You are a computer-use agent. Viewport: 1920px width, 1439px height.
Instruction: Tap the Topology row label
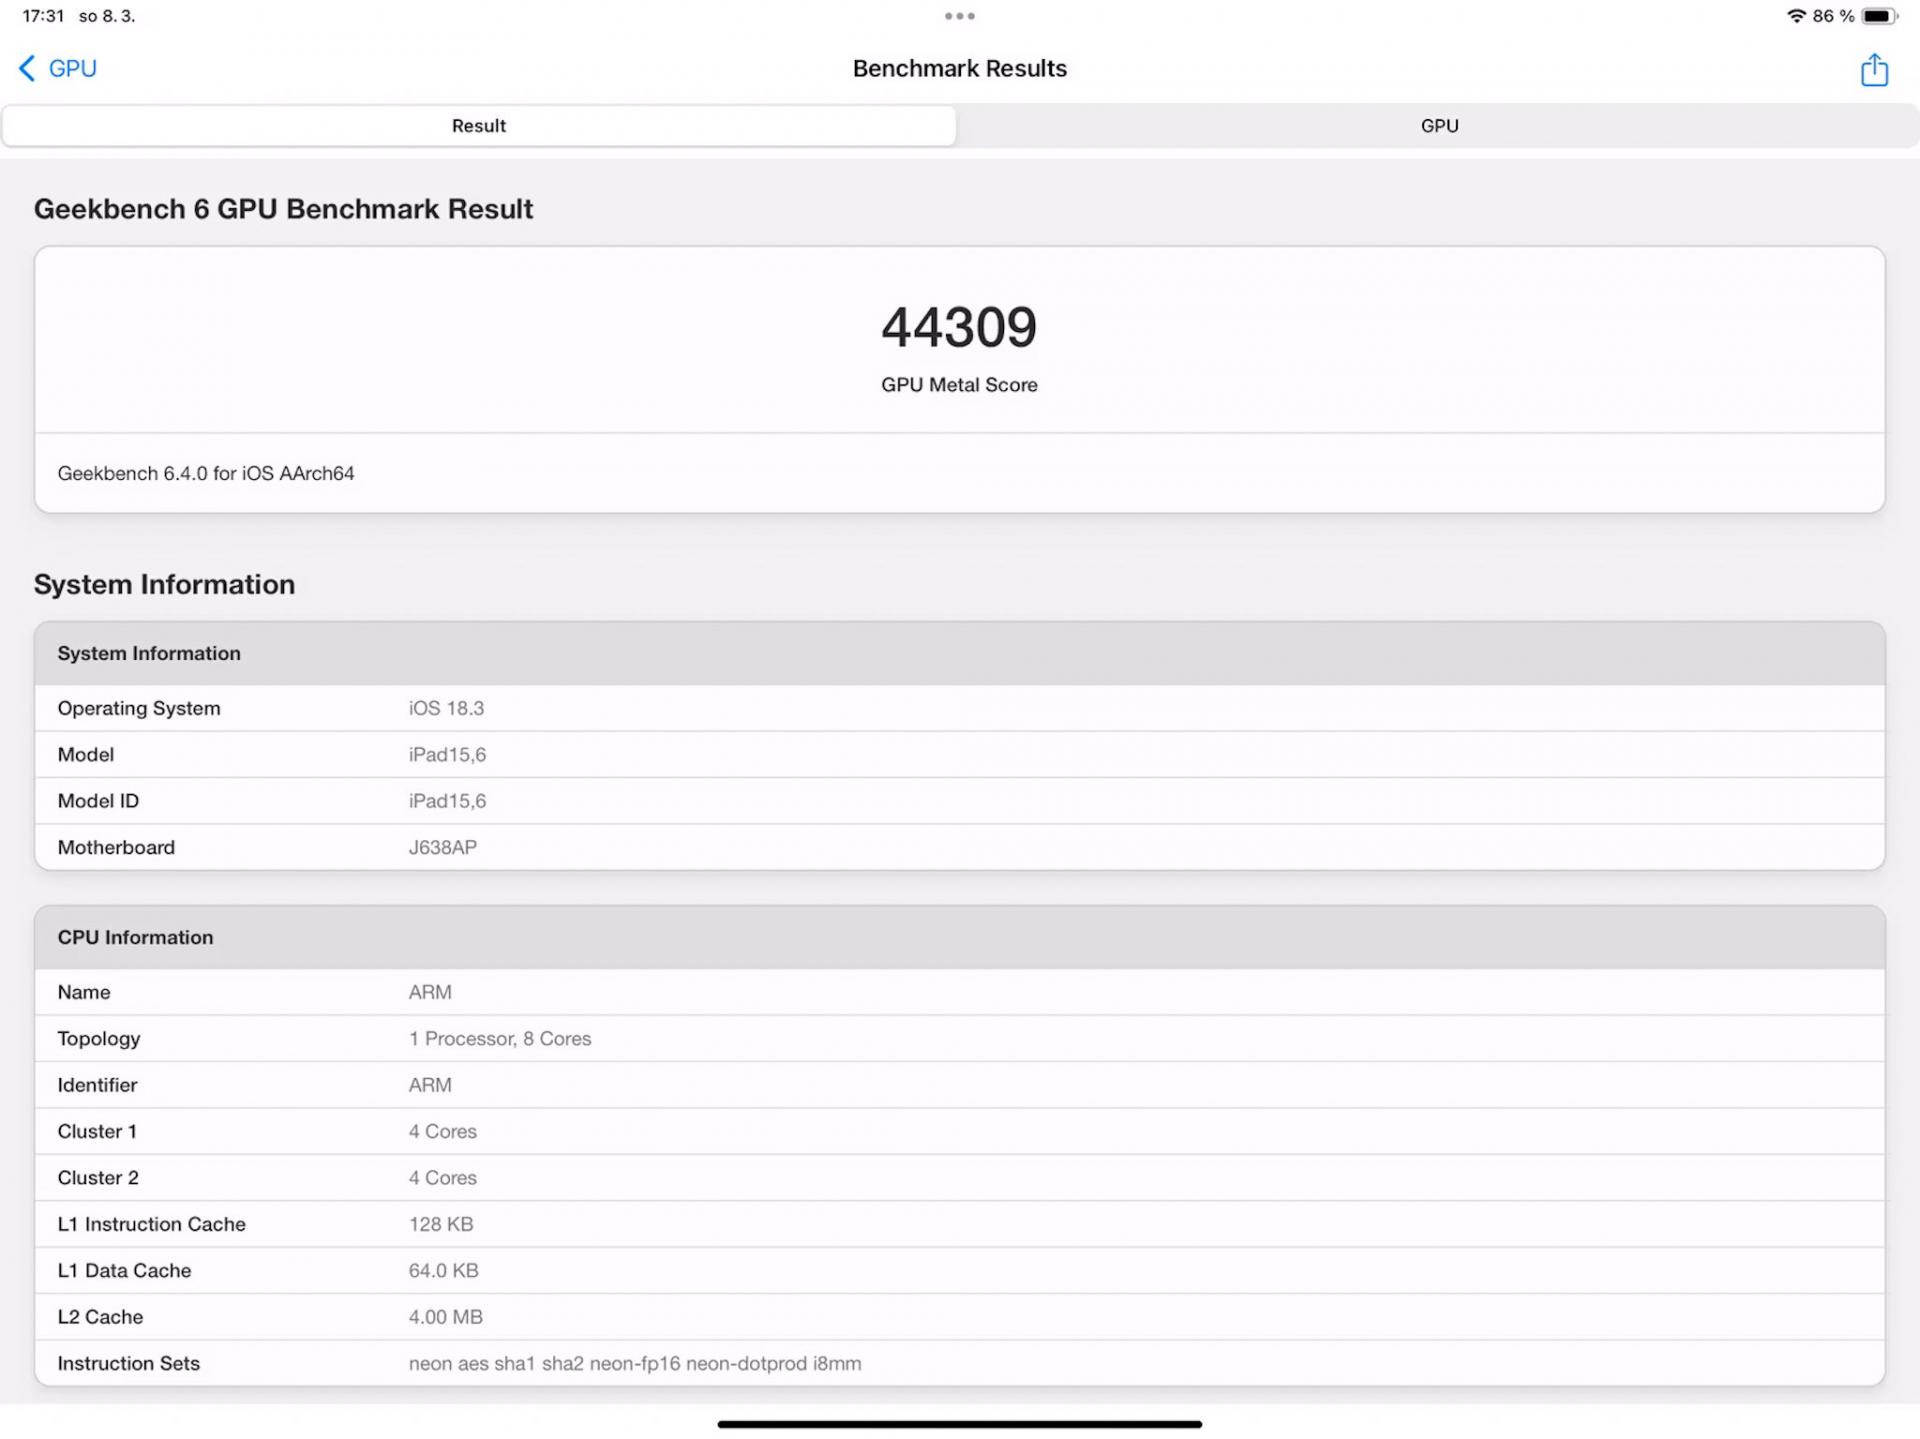pos(98,1039)
